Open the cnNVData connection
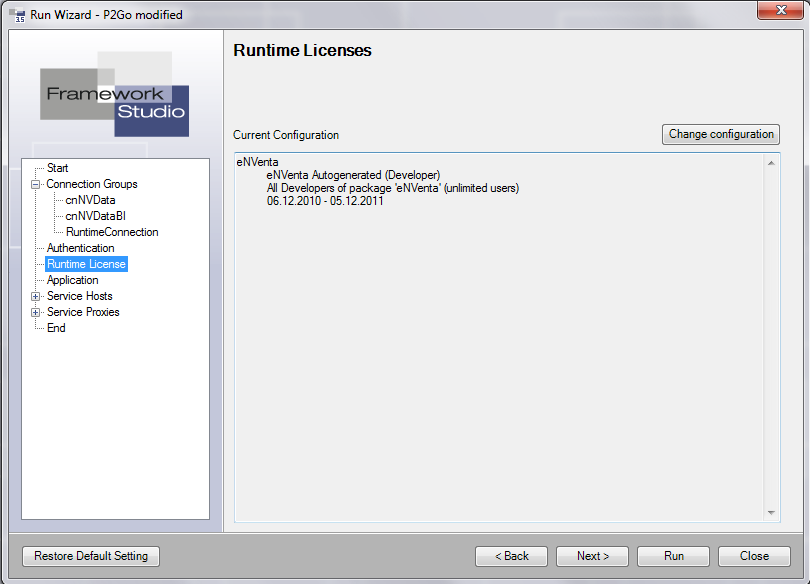 [90, 200]
